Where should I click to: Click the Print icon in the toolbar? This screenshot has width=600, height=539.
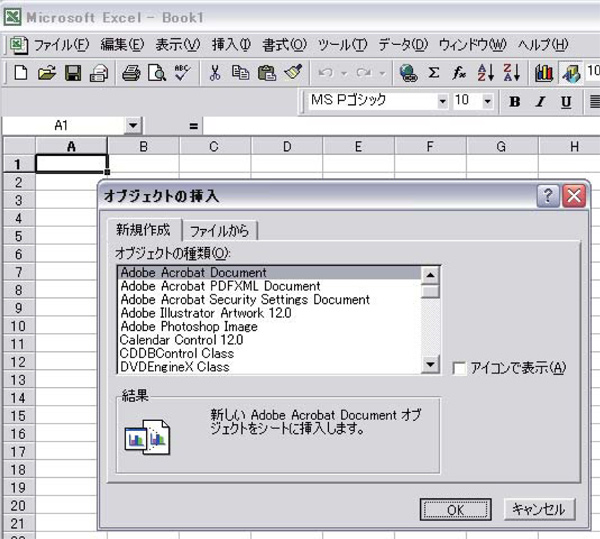pos(131,72)
